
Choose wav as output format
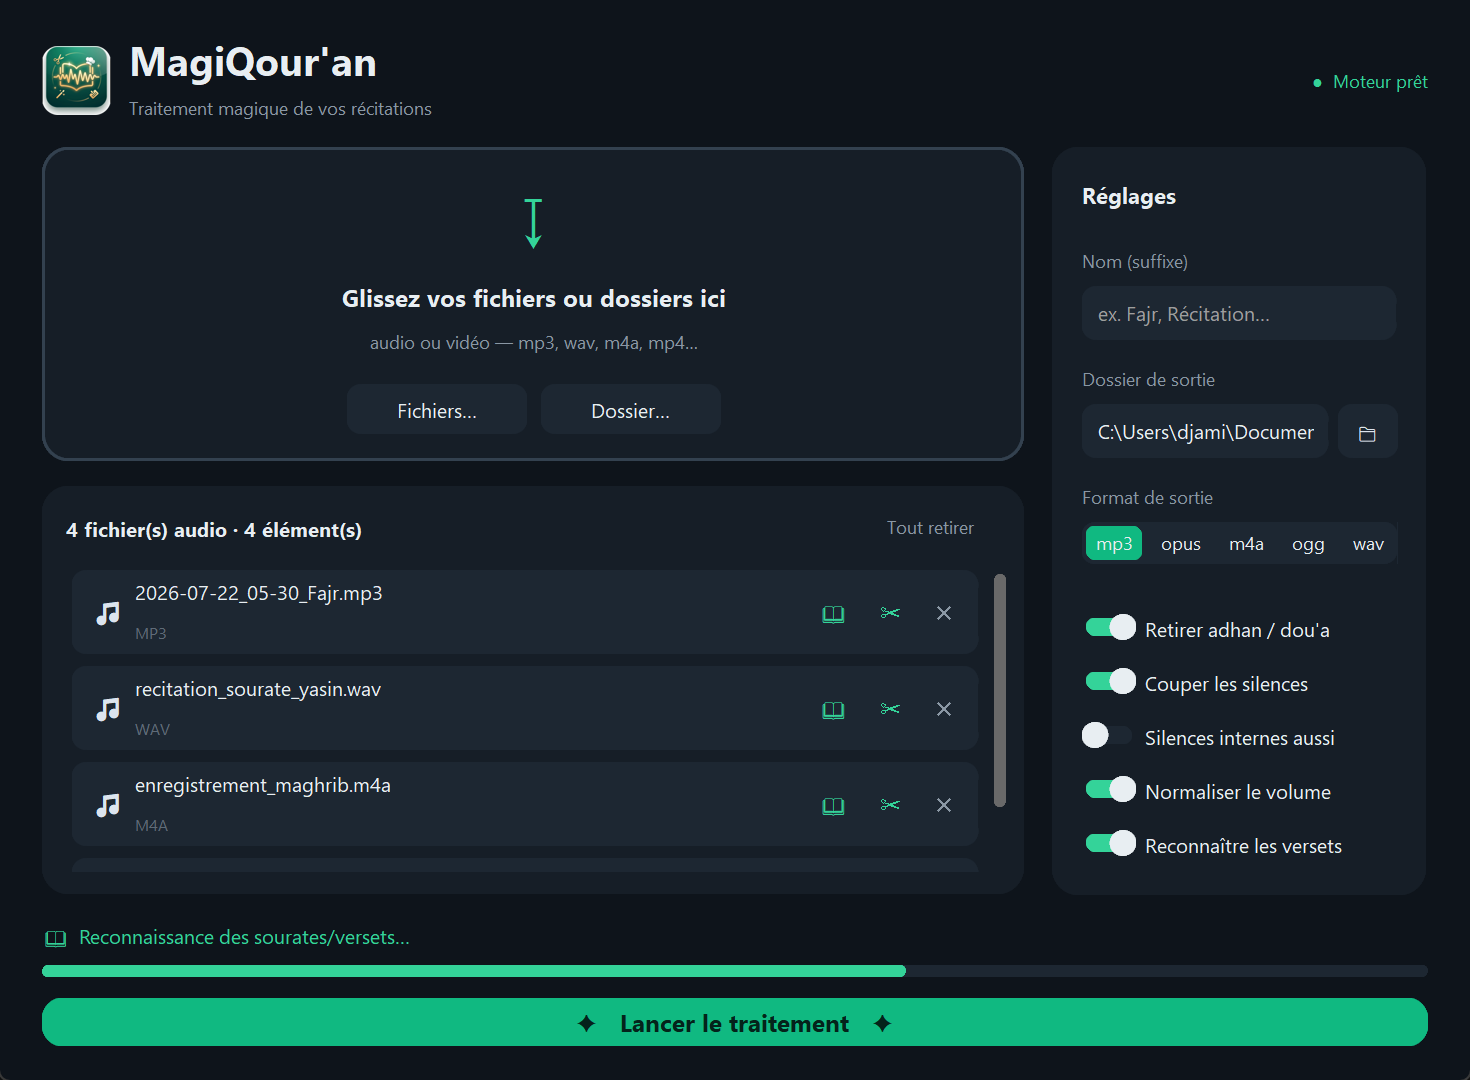pyautogui.click(x=1368, y=544)
